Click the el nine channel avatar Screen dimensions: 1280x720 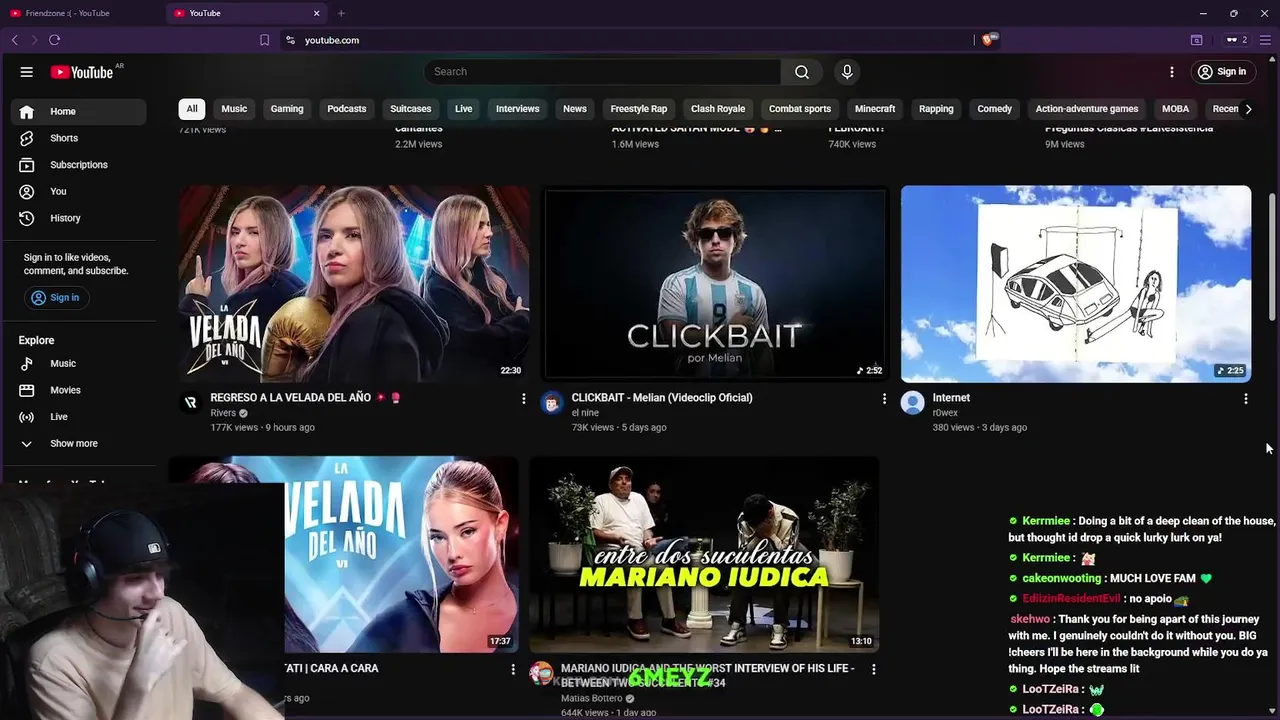pos(552,403)
